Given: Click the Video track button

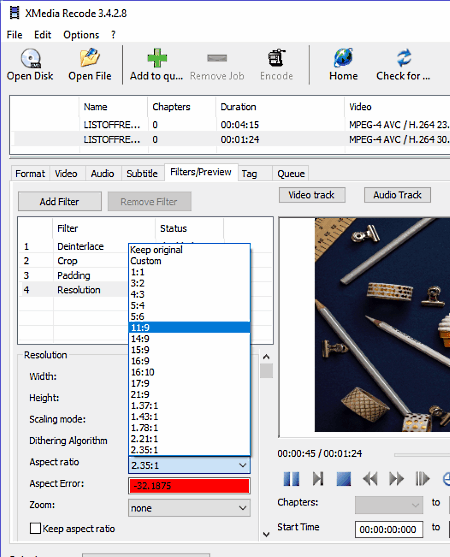Looking at the screenshot, I should 312,195.
